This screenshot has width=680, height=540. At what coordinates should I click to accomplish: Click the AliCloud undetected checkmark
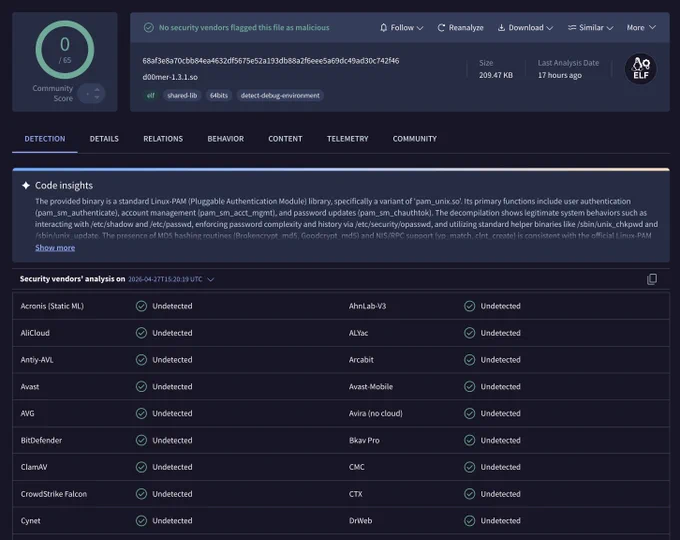coord(141,333)
